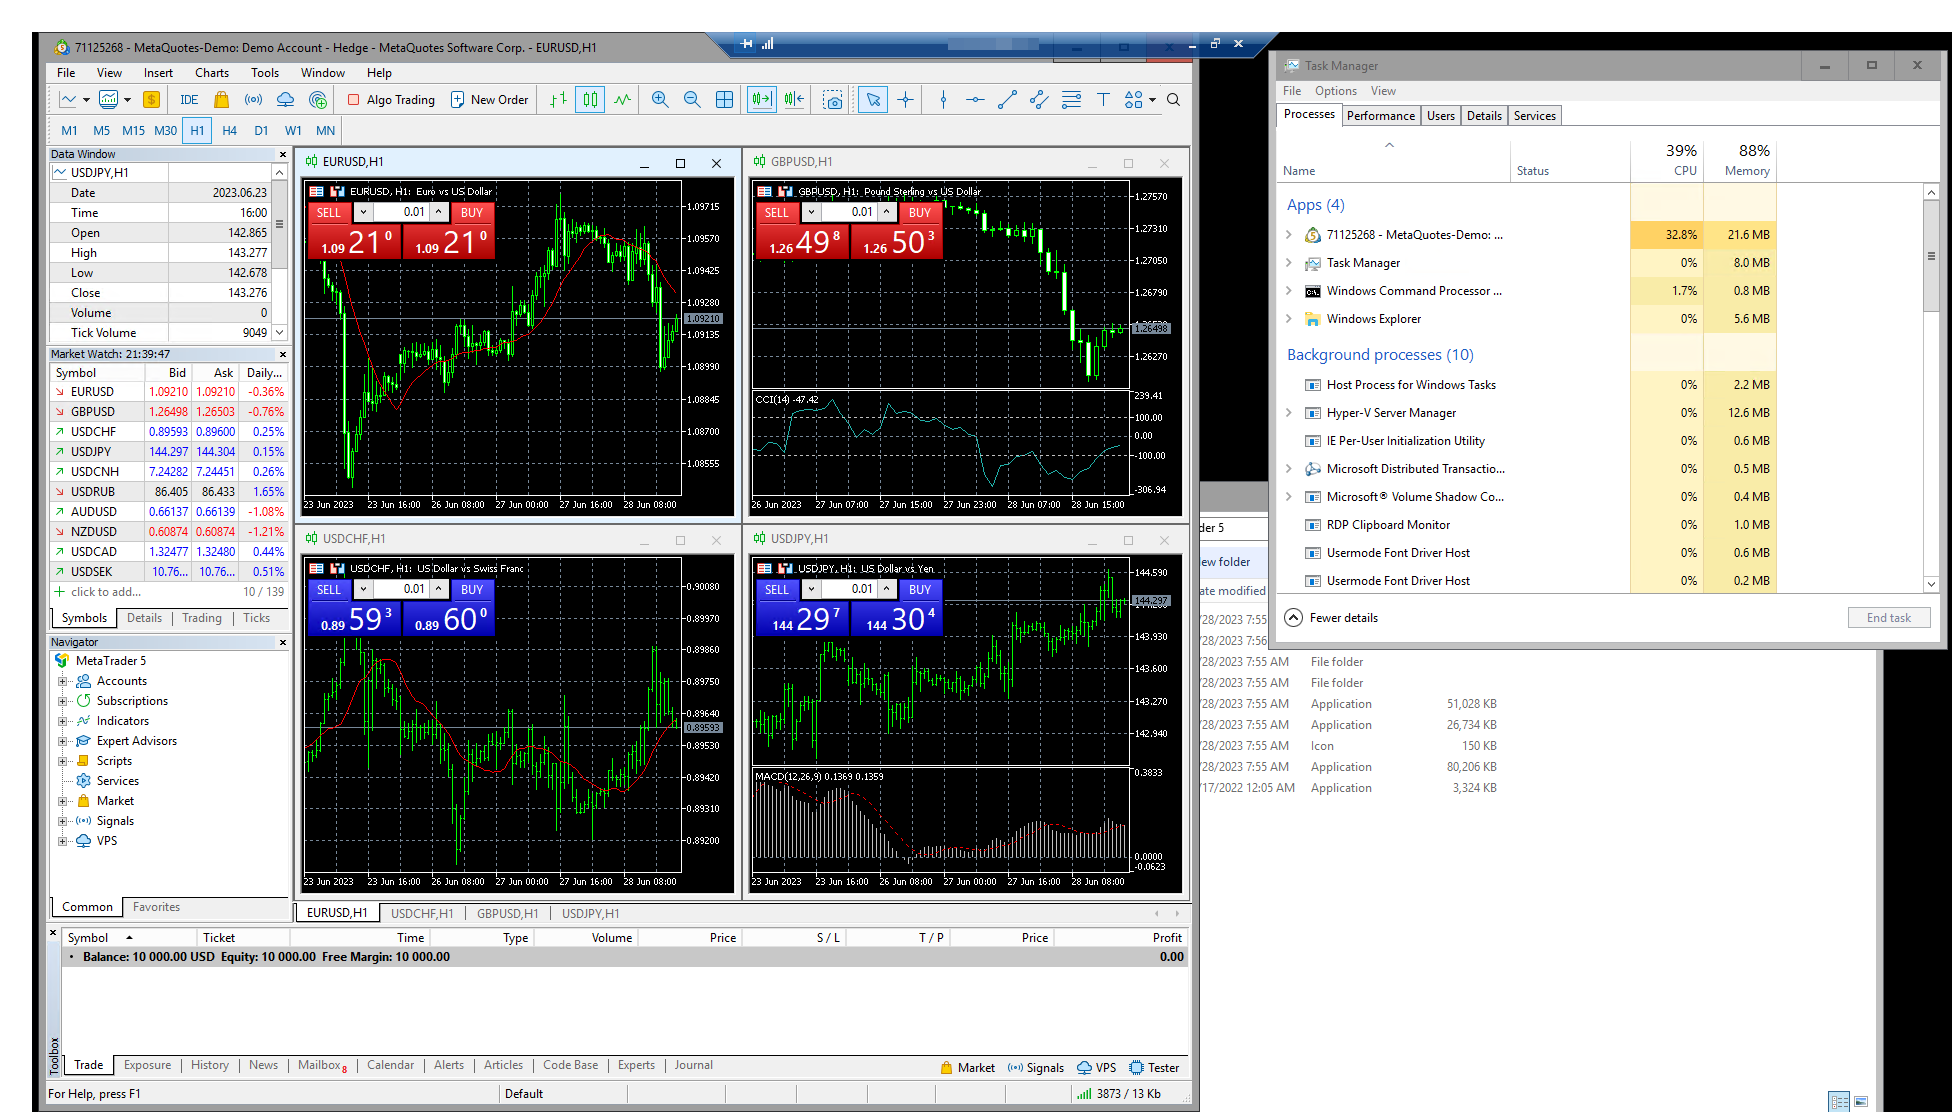Screen dimensions: 1952x1112
Task: Click 'click to add...' in Market Watch
Action: (105, 592)
